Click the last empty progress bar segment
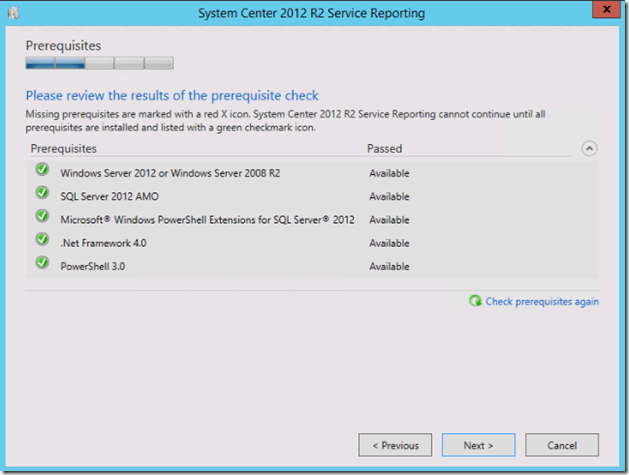Image resolution: width=629 pixels, height=475 pixels. click(x=159, y=63)
